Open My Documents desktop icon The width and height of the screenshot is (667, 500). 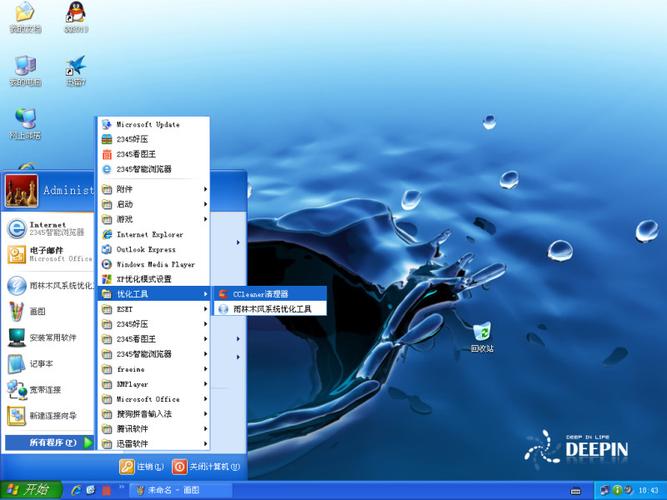(25, 17)
